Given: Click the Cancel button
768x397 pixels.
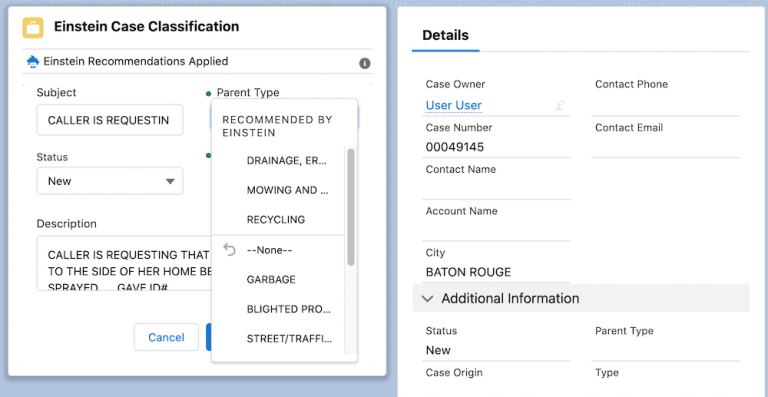Looking at the screenshot, I should pos(166,337).
